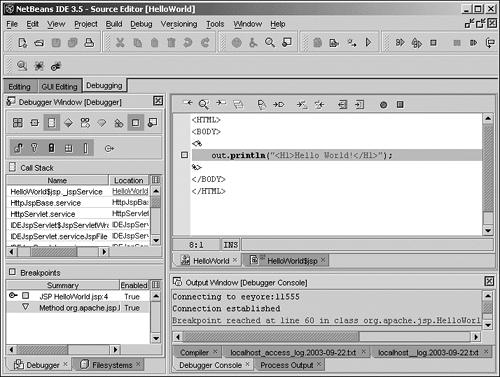Open the localhost_access_log.2003-09-22.txt output tab

(295, 352)
